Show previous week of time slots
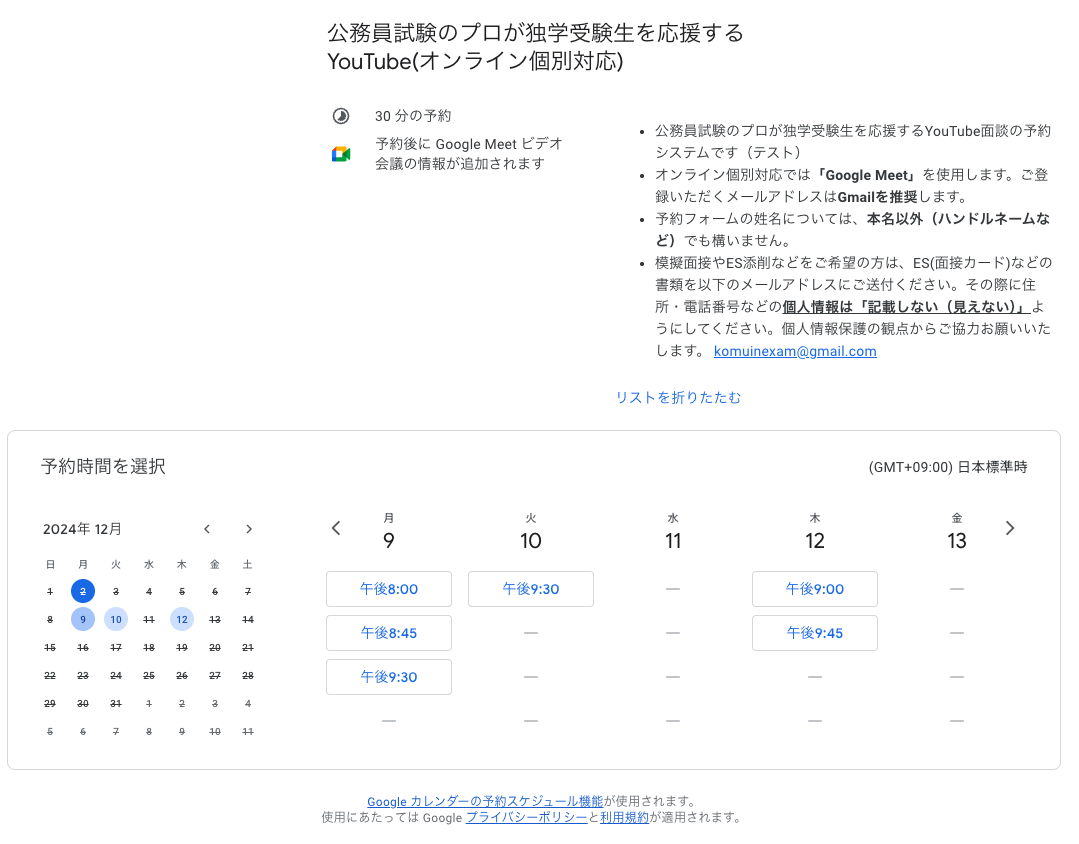 (x=336, y=528)
